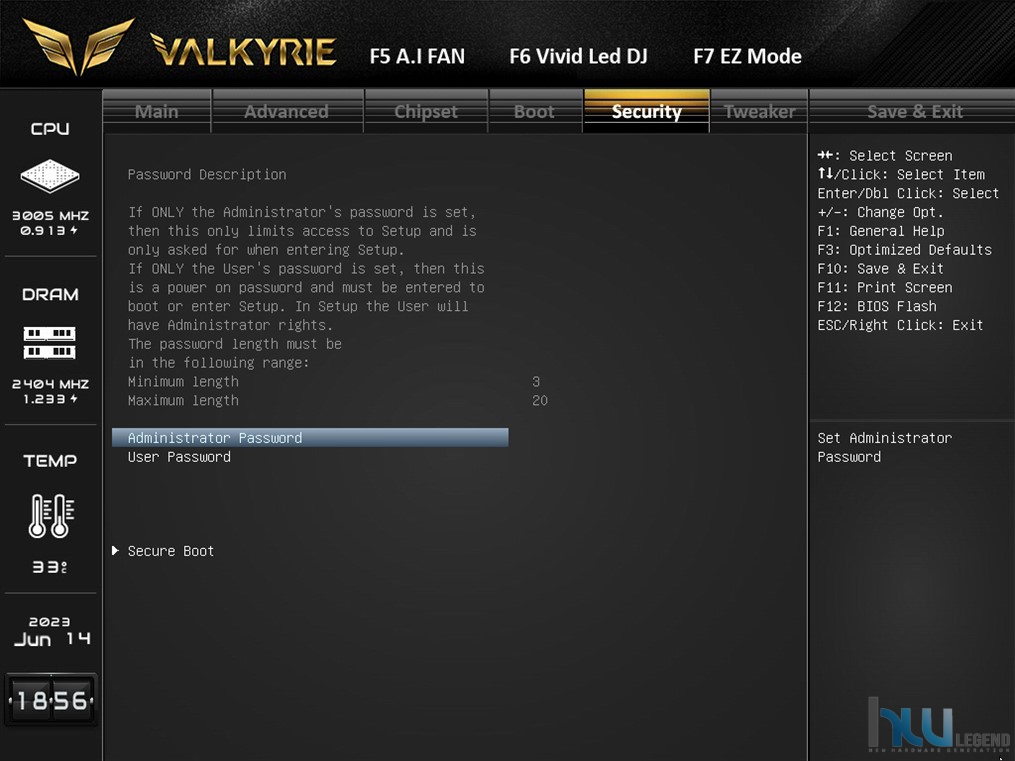Open F5 A.I FAN settings
Screen dimensions: 1015x761
[x=418, y=56]
